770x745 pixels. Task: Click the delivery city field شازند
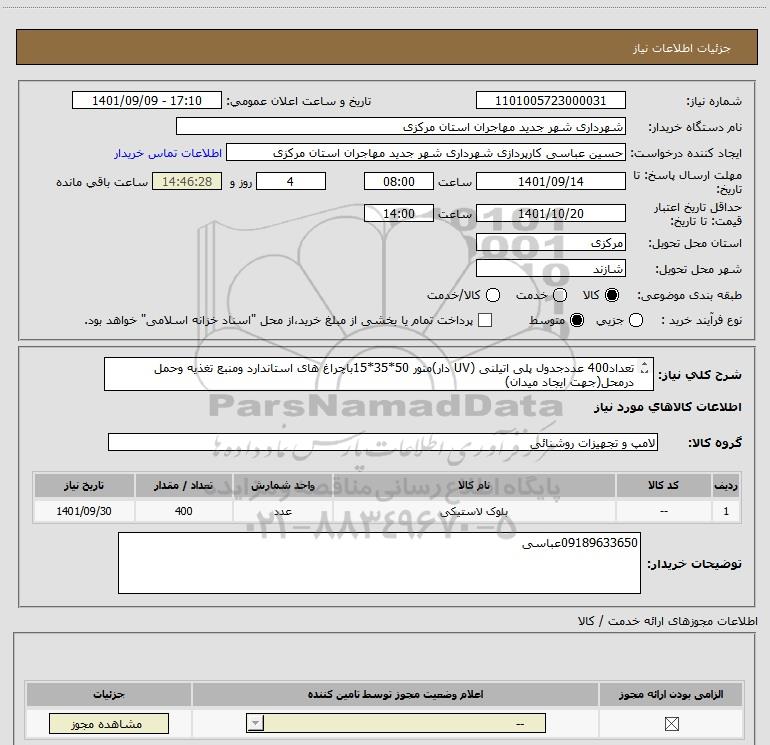click(550, 268)
